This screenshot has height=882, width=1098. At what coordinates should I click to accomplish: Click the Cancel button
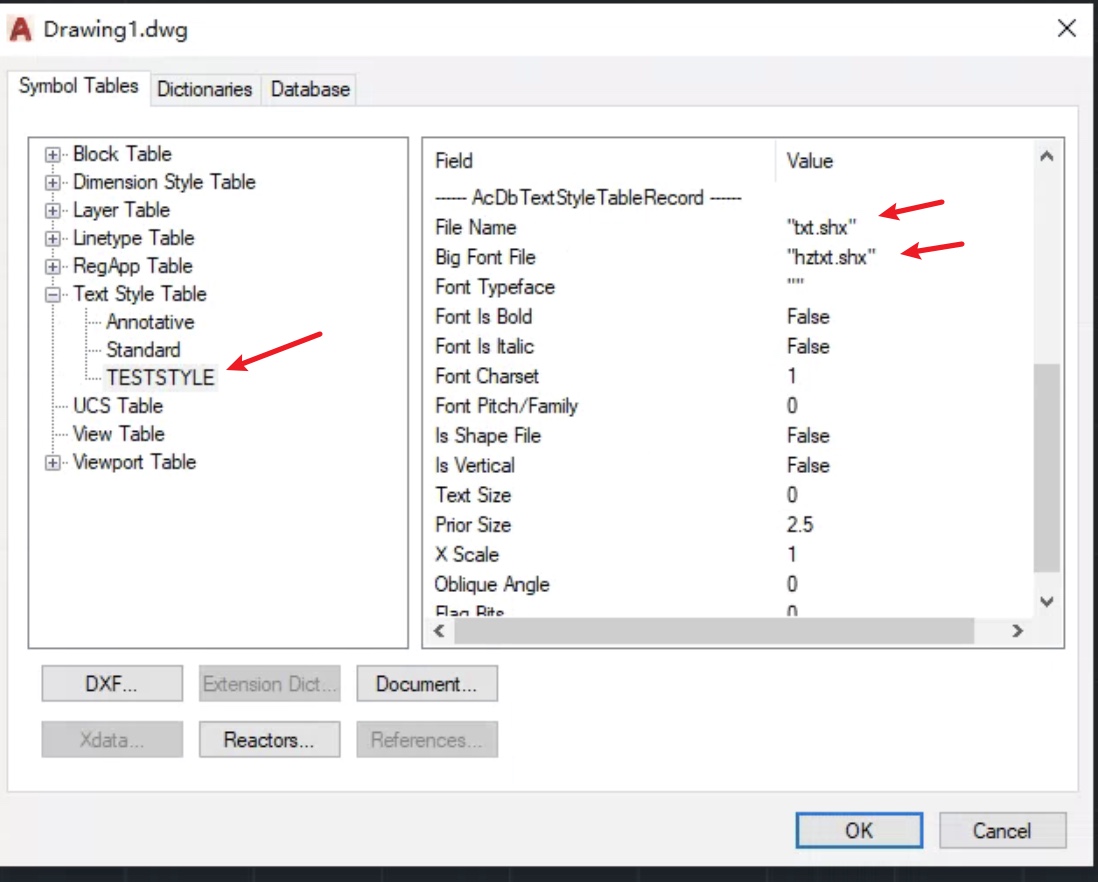click(x=1002, y=830)
